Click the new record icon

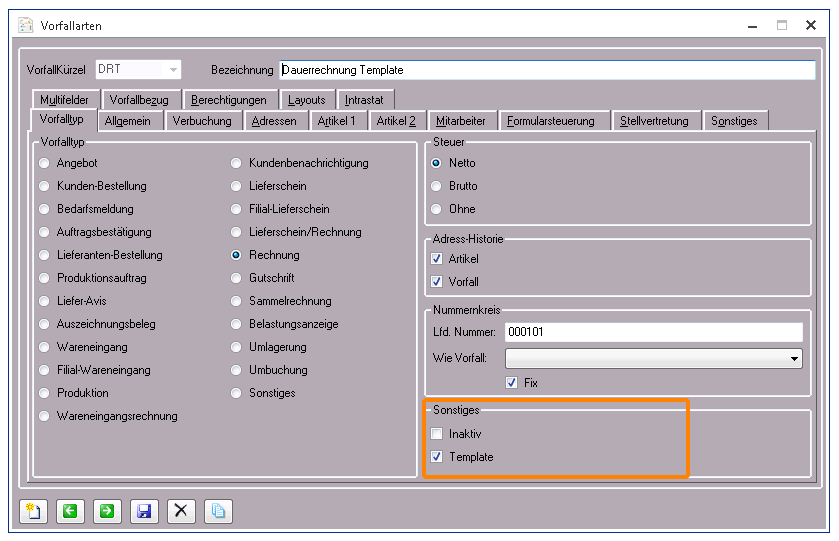(33, 511)
